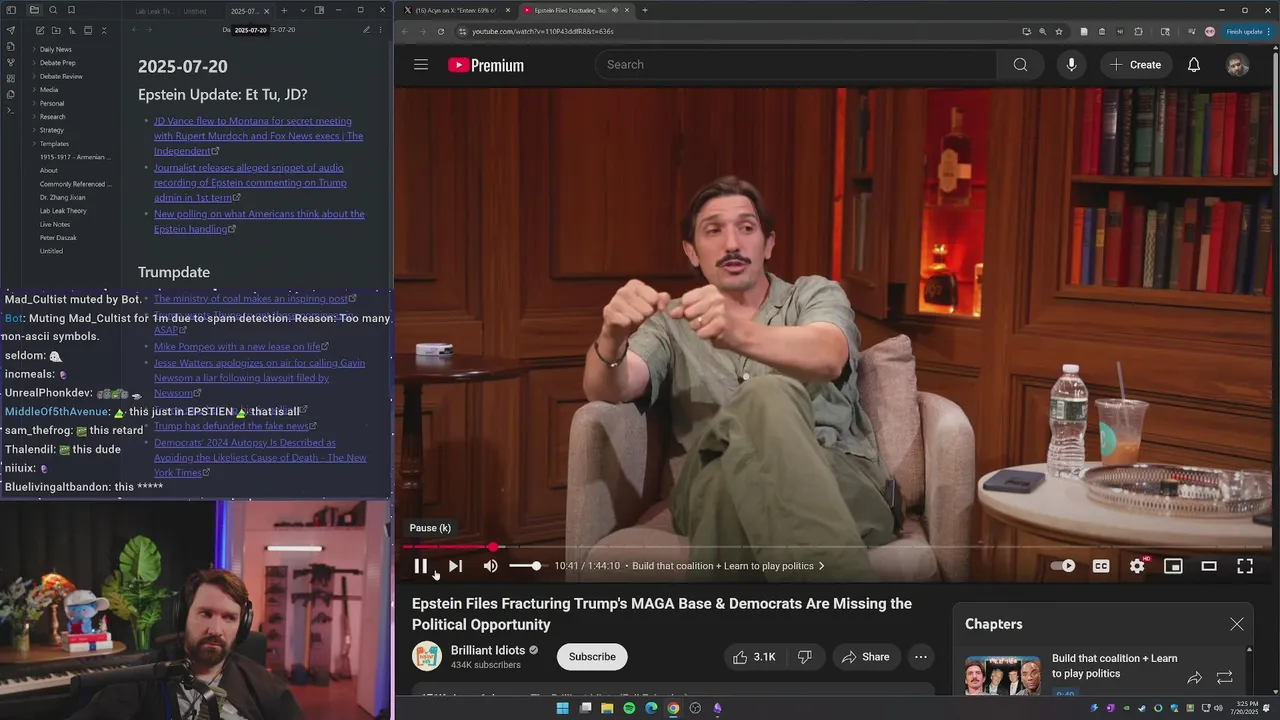Close the Chapters panel
Screen dimensions: 1280x720
point(1237,624)
